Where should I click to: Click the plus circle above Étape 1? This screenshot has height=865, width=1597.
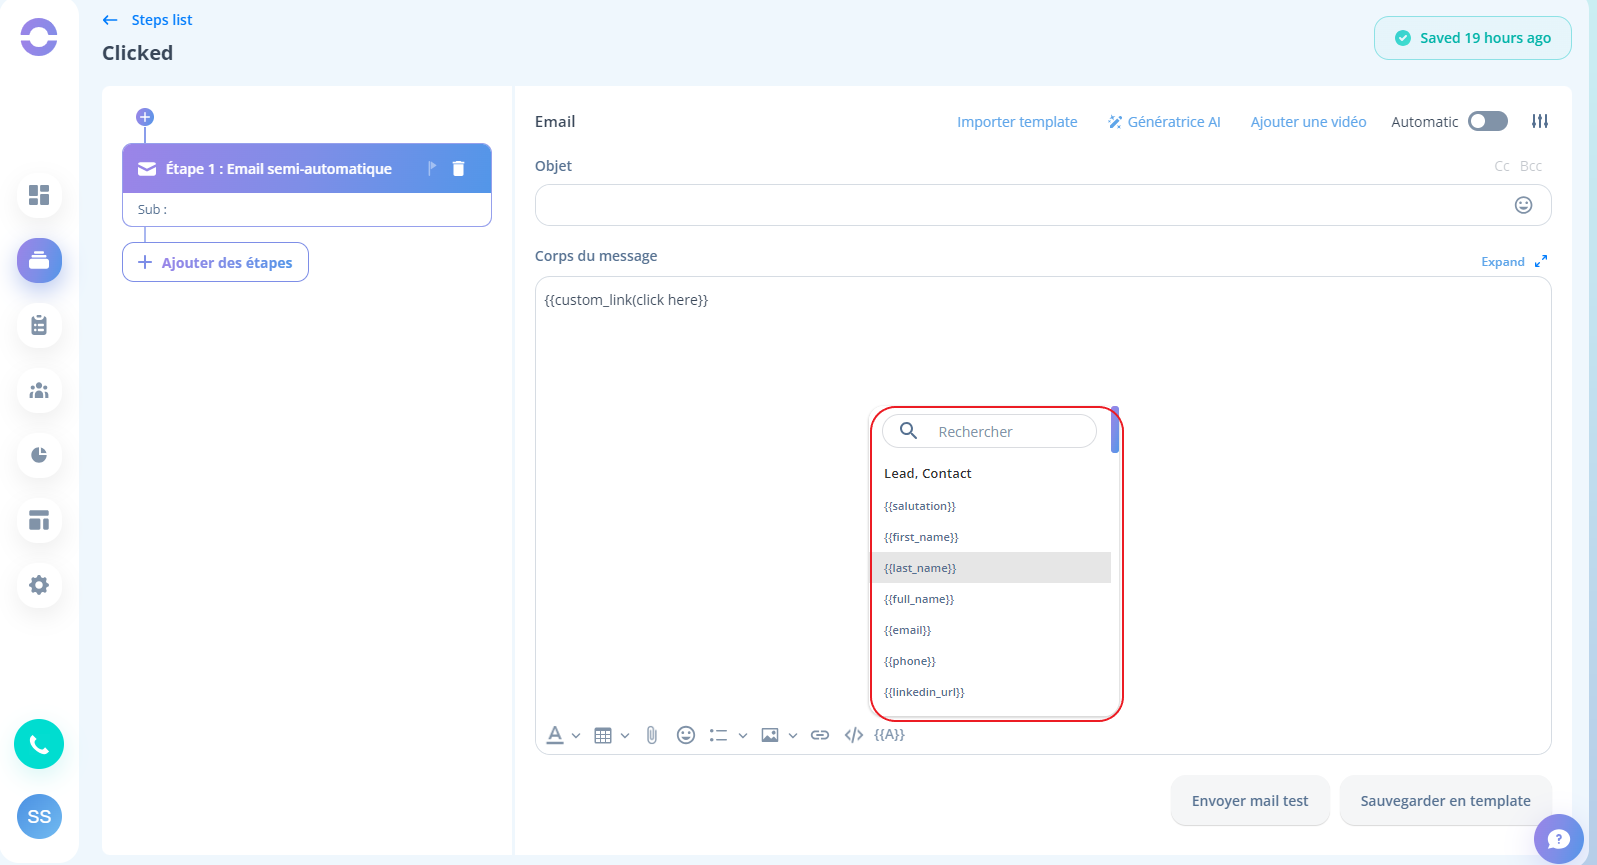145,117
